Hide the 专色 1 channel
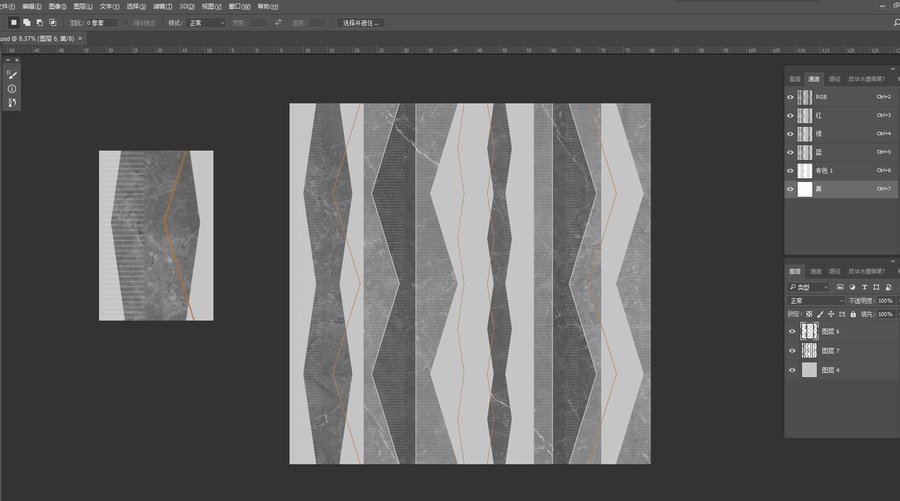Image resolution: width=900 pixels, height=501 pixels. click(790, 170)
